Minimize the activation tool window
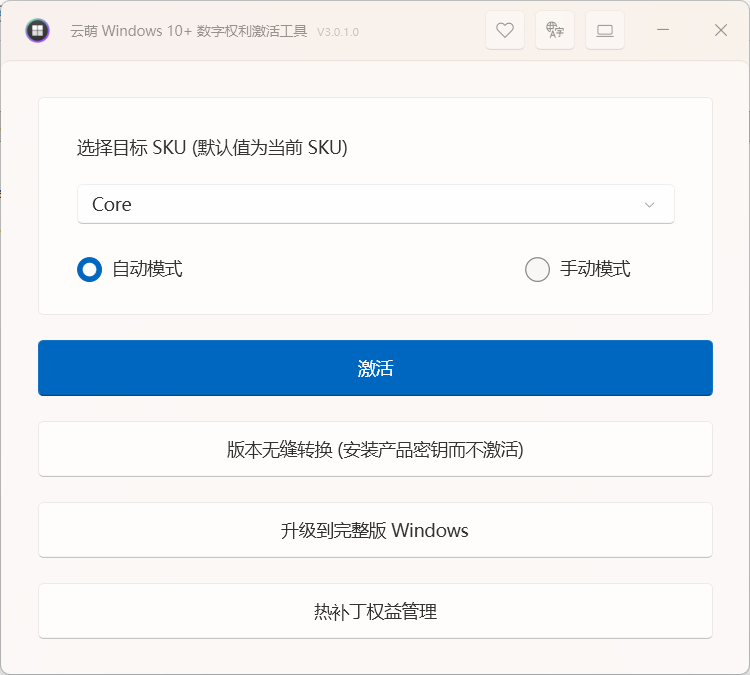This screenshot has width=750, height=675. [663, 30]
